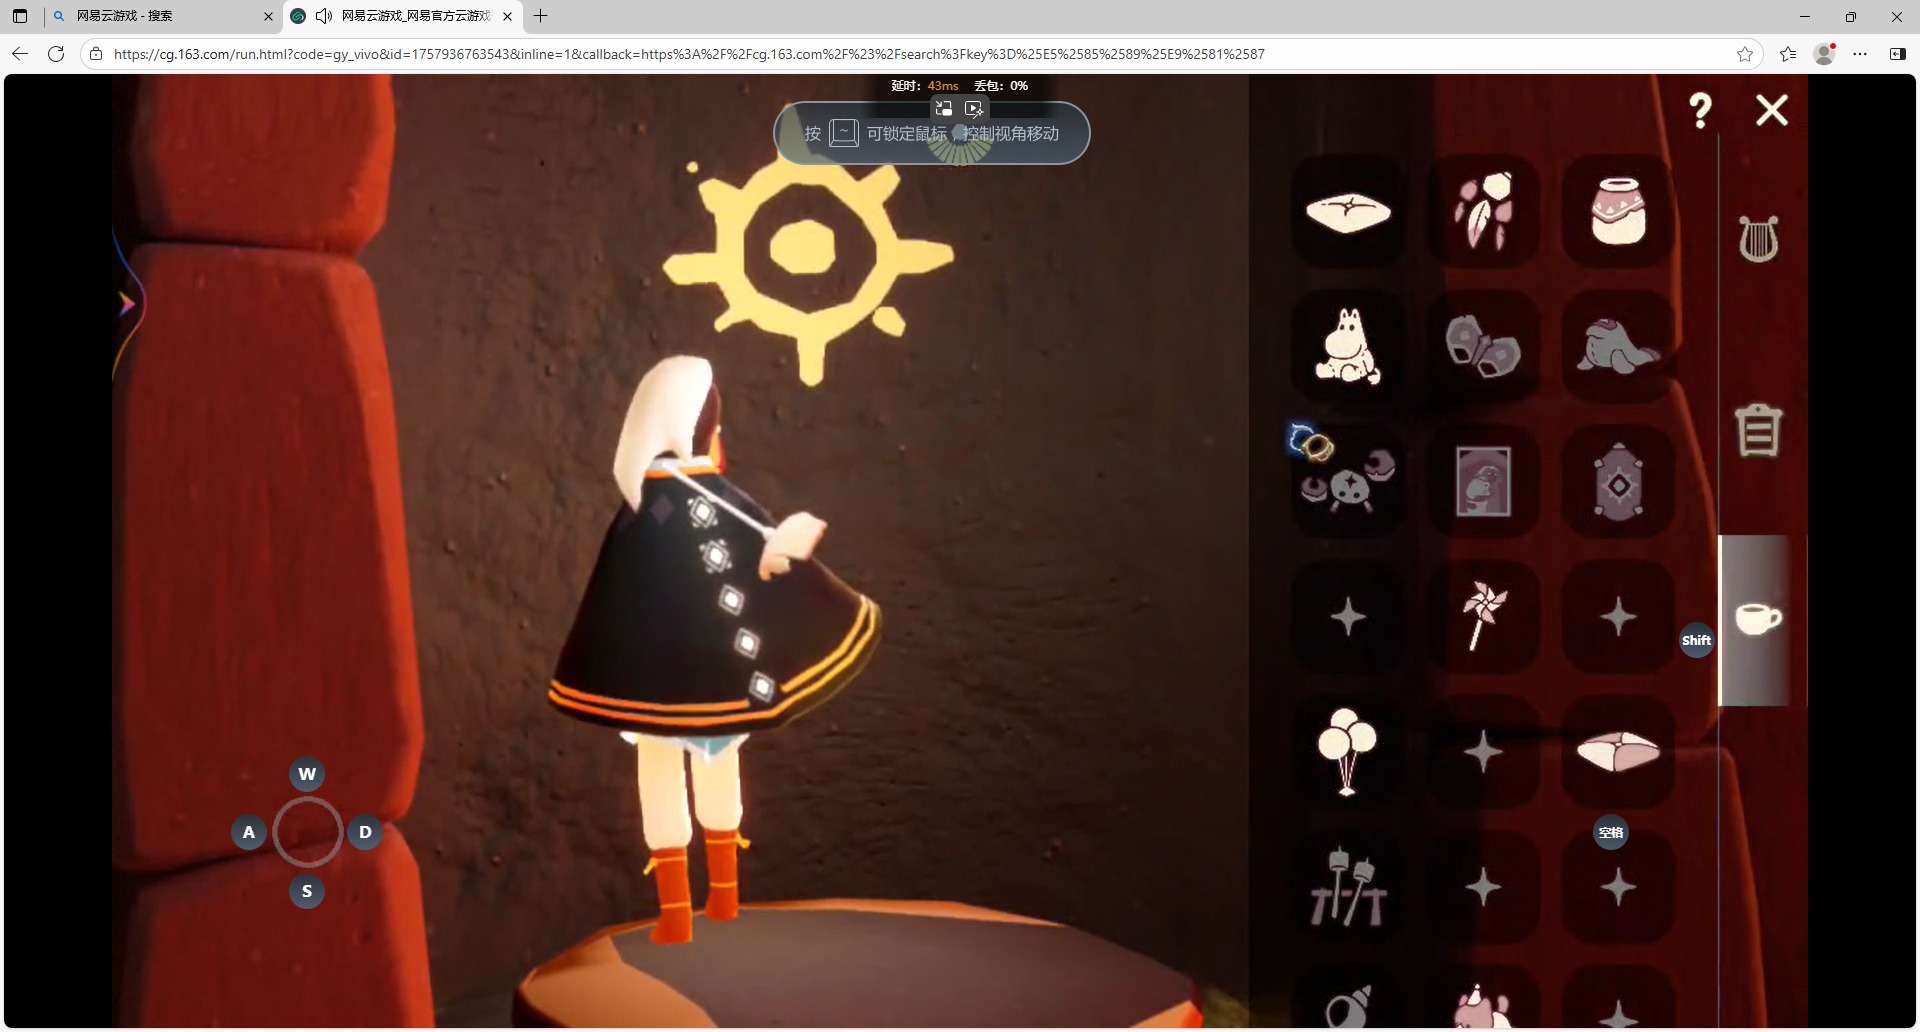Switch to the teacup props category
Screen dimensions: 1920x1032
1758,619
